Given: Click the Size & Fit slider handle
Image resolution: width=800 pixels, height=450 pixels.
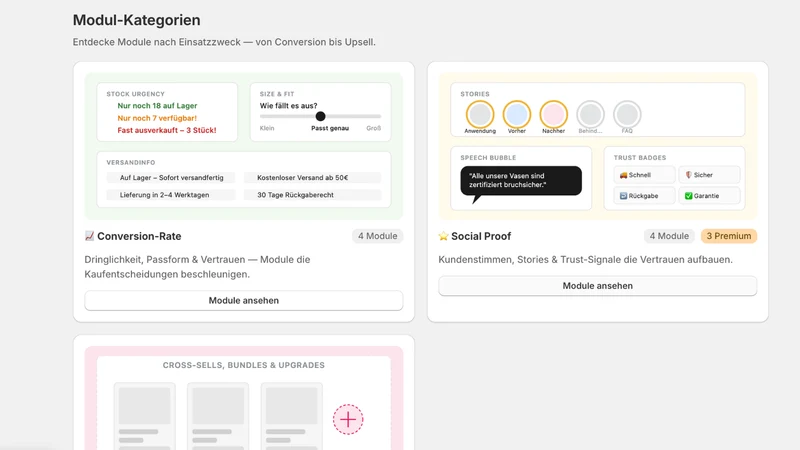Looking at the screenshot, I should (320, 116).
